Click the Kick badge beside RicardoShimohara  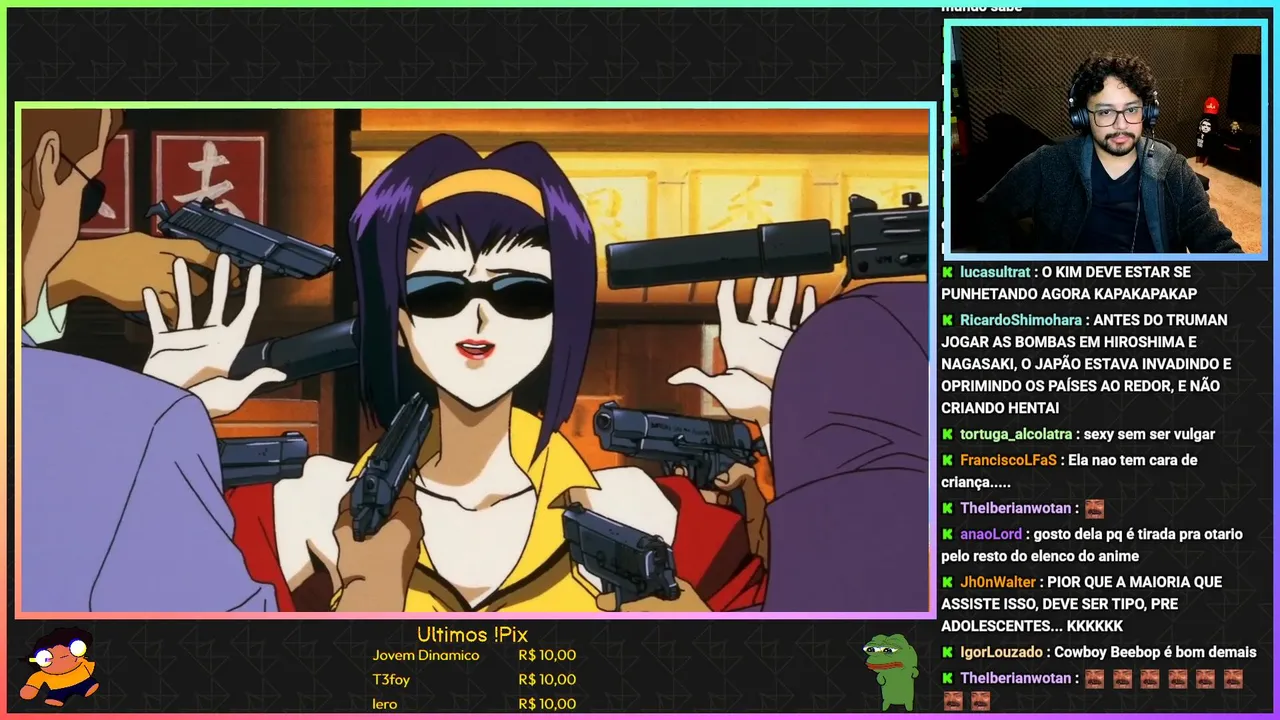pyautogui.click(x=948, y=320)
